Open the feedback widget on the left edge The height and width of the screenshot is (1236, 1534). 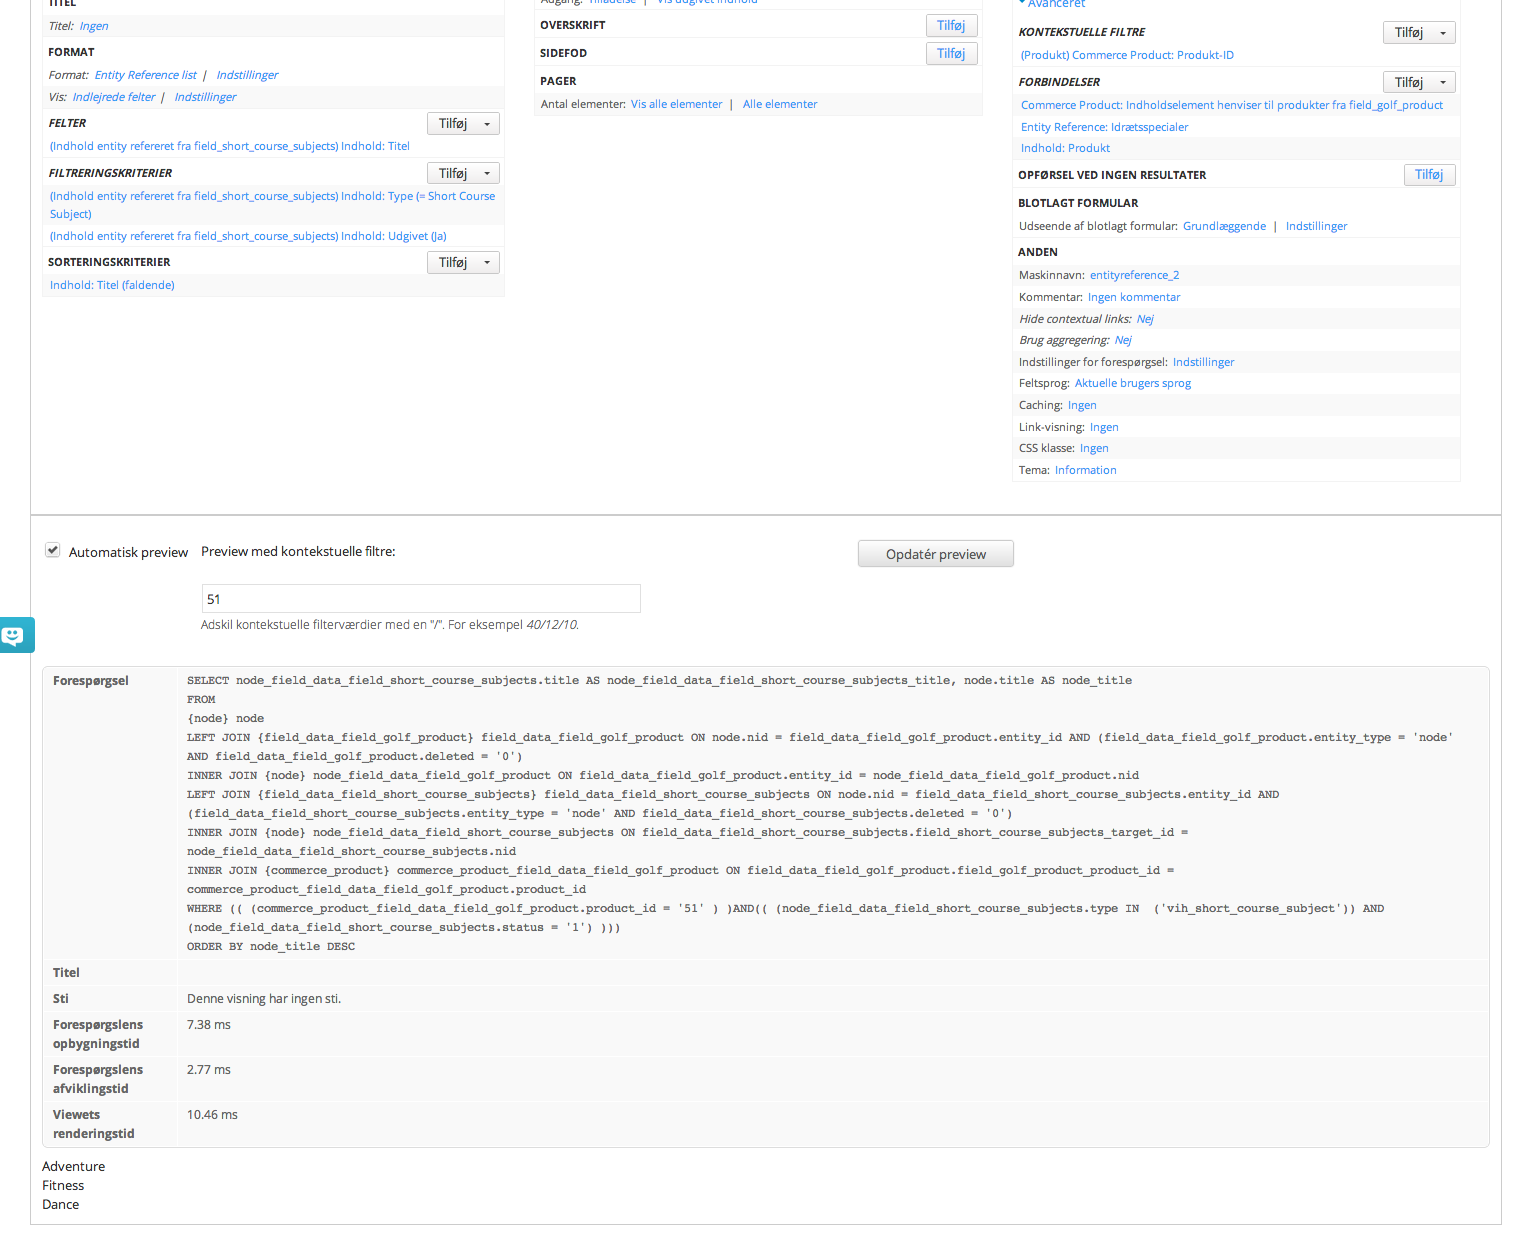coord(15,635)
